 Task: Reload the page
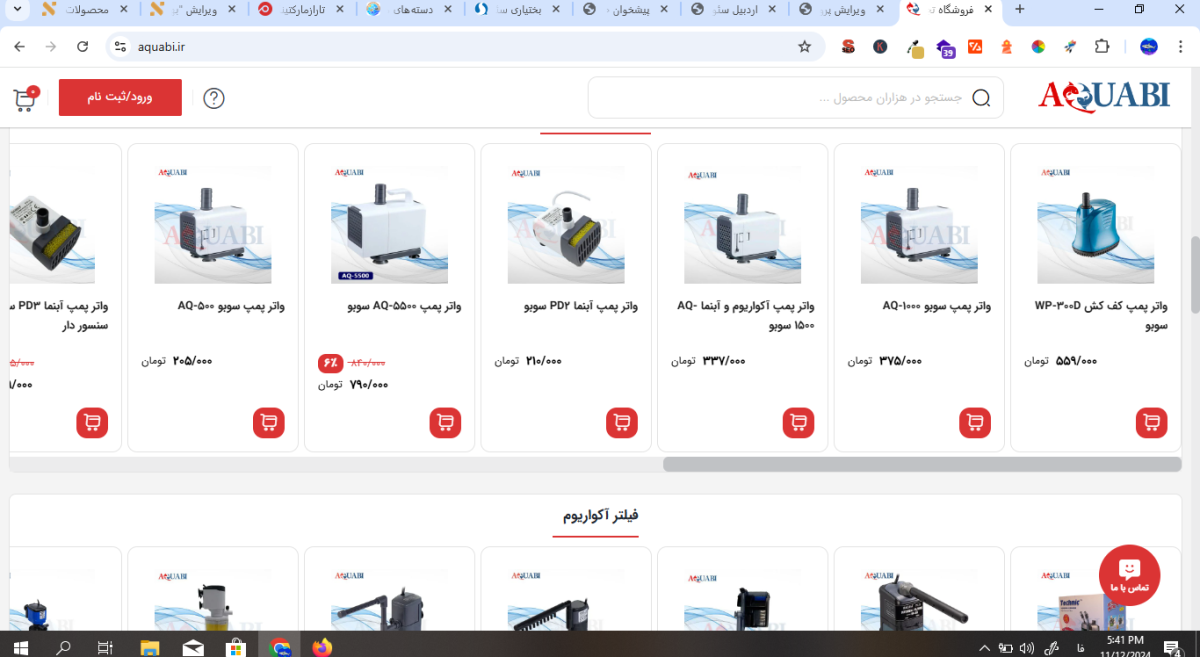tap(83, 47)
